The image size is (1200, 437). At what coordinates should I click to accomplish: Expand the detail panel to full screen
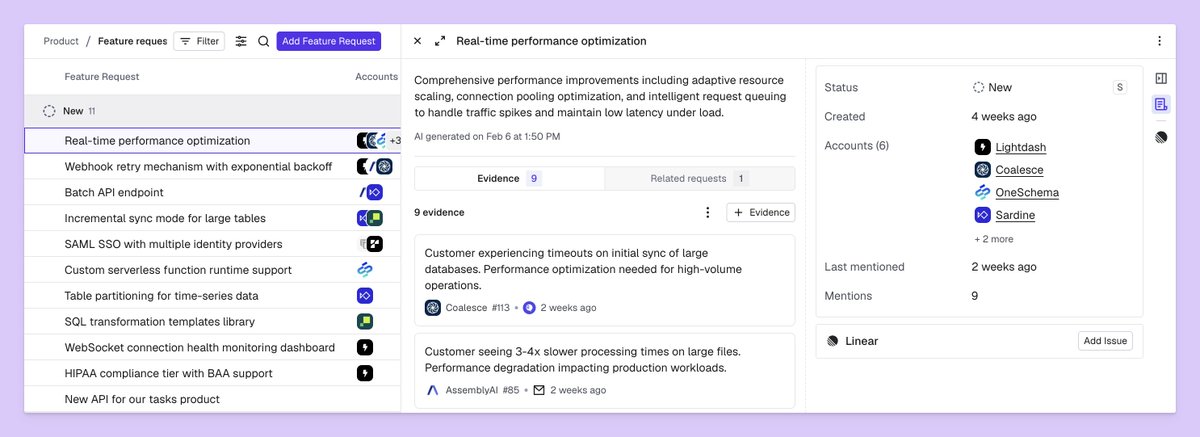pyautogui.click(x=440, y=41)
